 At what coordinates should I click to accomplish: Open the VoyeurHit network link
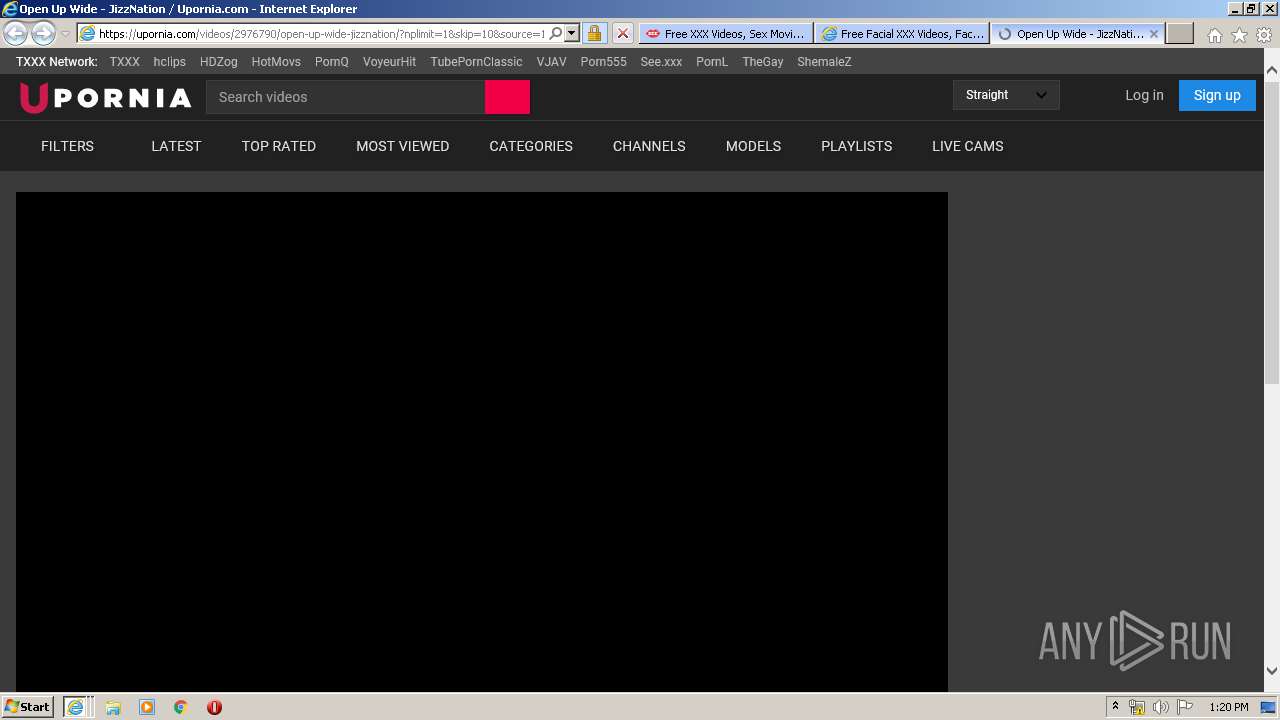389,61
